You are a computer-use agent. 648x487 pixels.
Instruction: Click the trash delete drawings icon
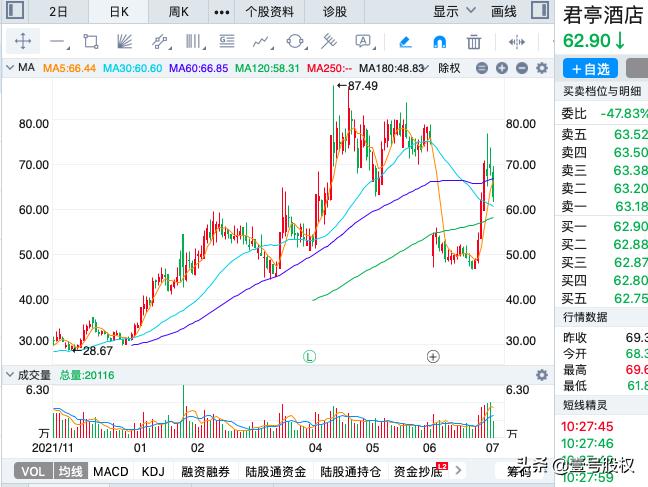(474, 42)
